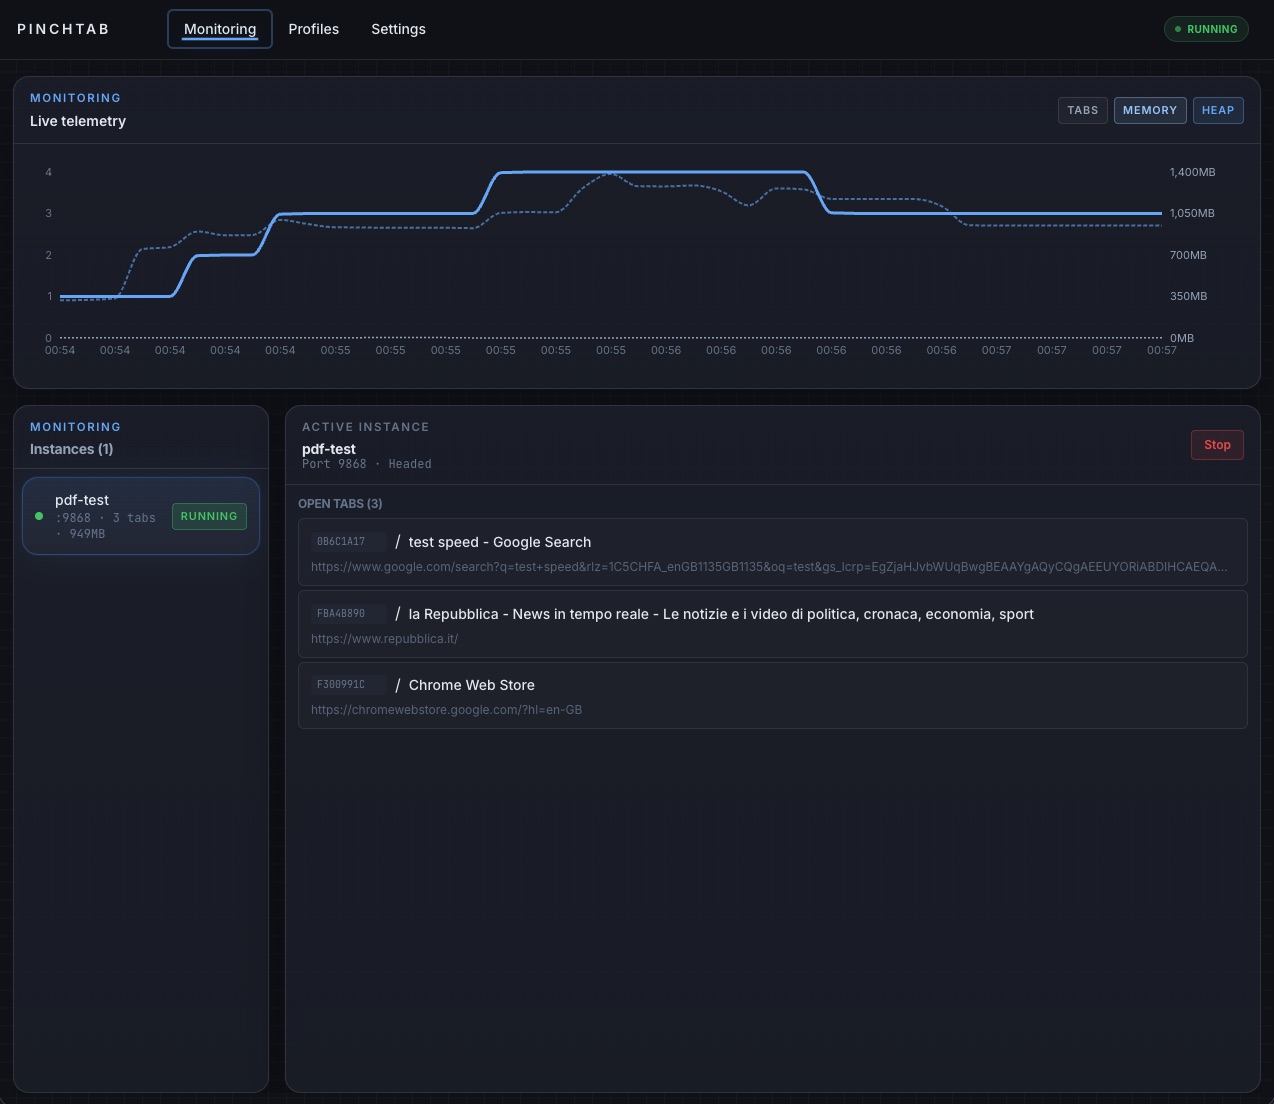Enable the HEAP telemetry view

click(1218, 110)
